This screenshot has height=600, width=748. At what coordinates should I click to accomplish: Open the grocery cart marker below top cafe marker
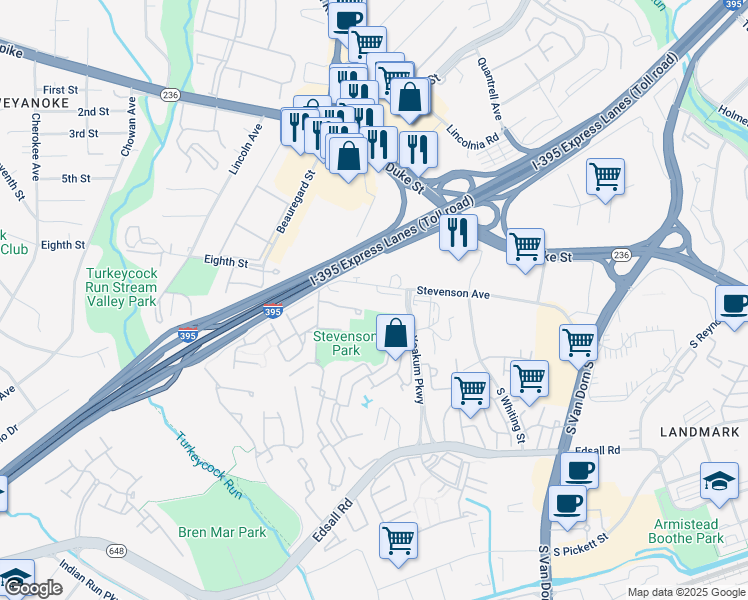[367, 43]
